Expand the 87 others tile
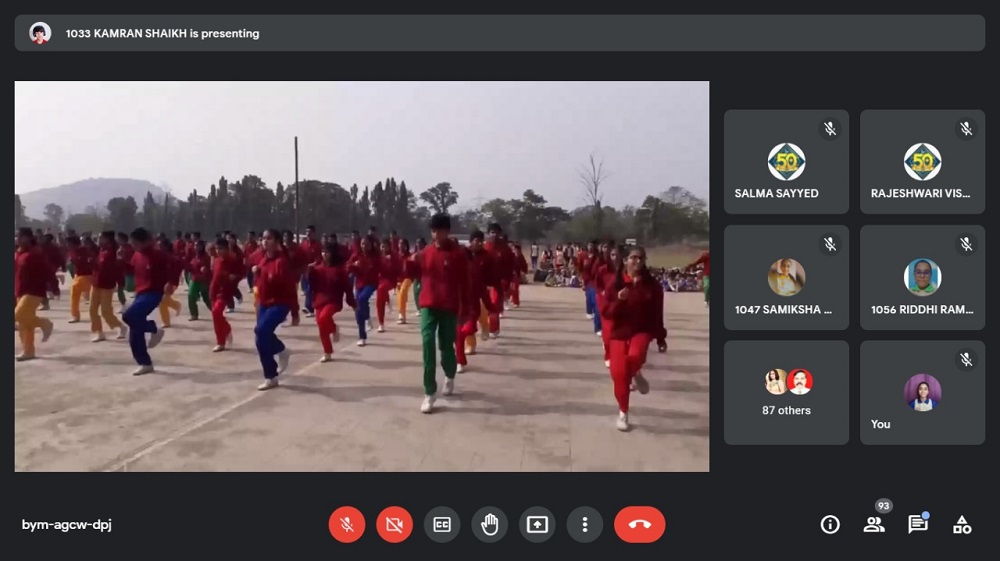1000x561 pixels. [x=786, y=392]
